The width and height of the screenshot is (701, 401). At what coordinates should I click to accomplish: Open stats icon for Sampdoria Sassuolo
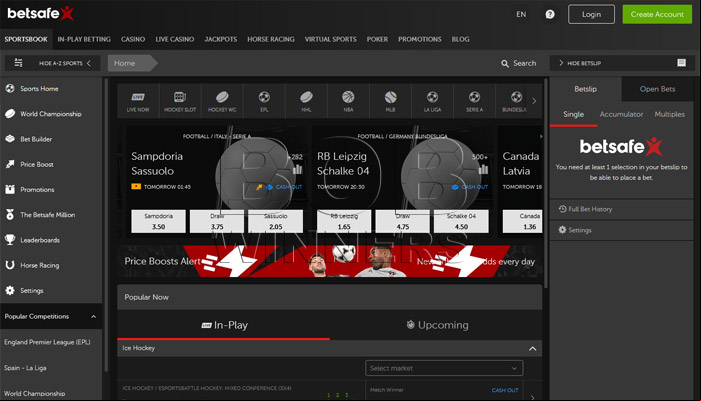298,169
